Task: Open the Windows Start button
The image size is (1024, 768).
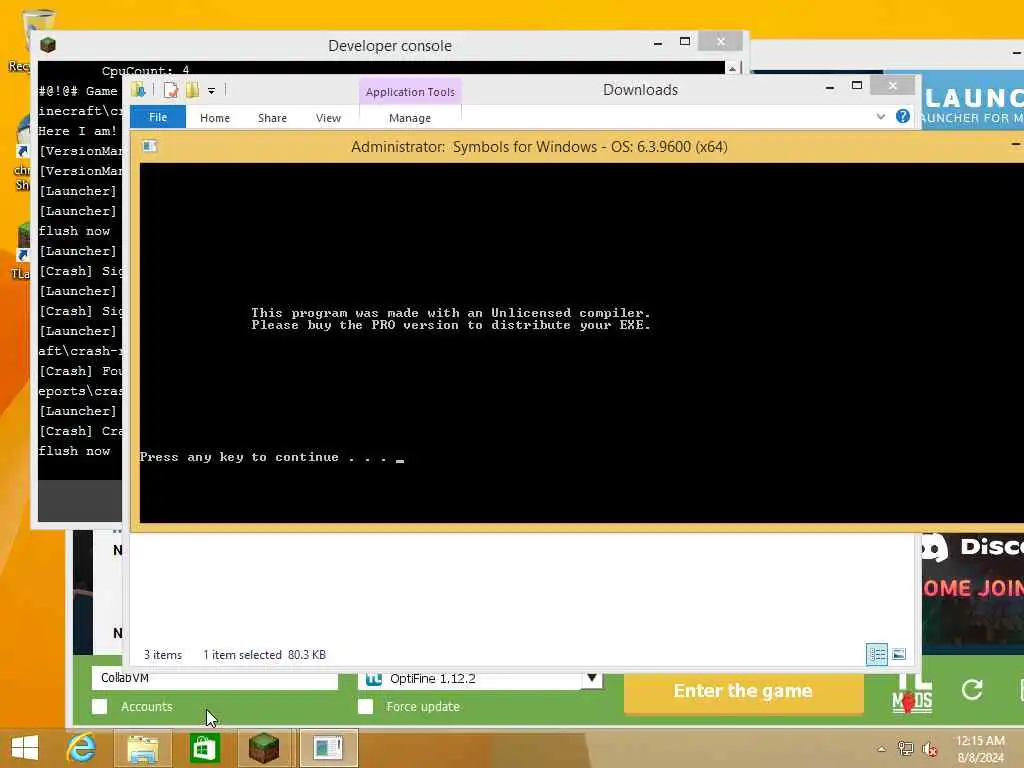Action: [x=25, y=748]
